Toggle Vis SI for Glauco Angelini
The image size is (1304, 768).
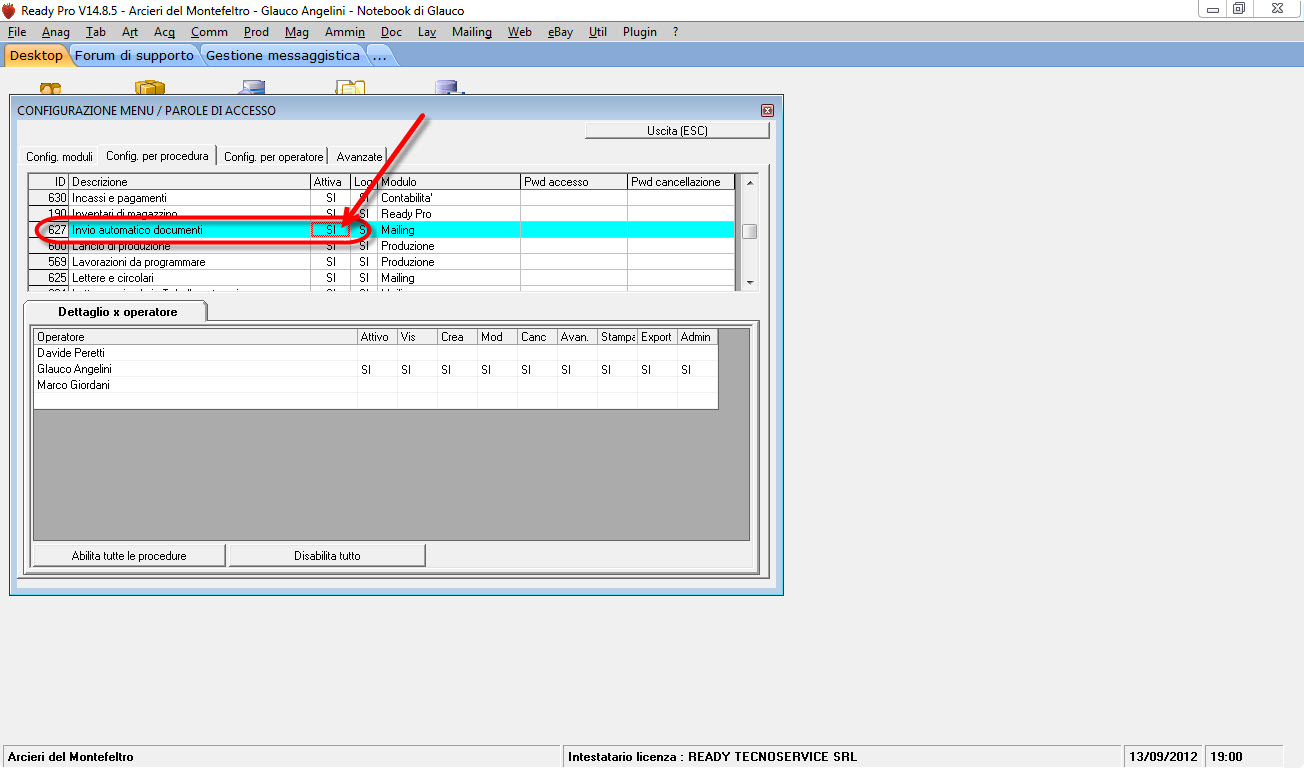(x=417, y=369)
